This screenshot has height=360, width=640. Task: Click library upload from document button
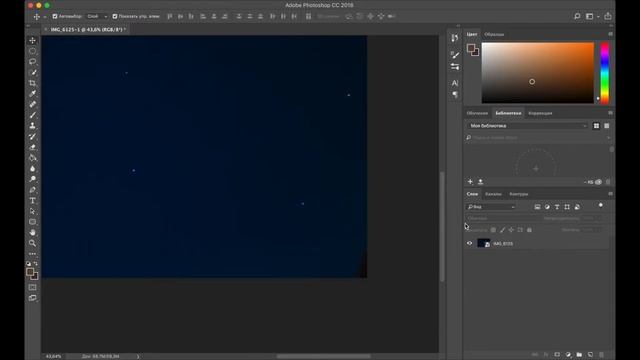point(480,182)
